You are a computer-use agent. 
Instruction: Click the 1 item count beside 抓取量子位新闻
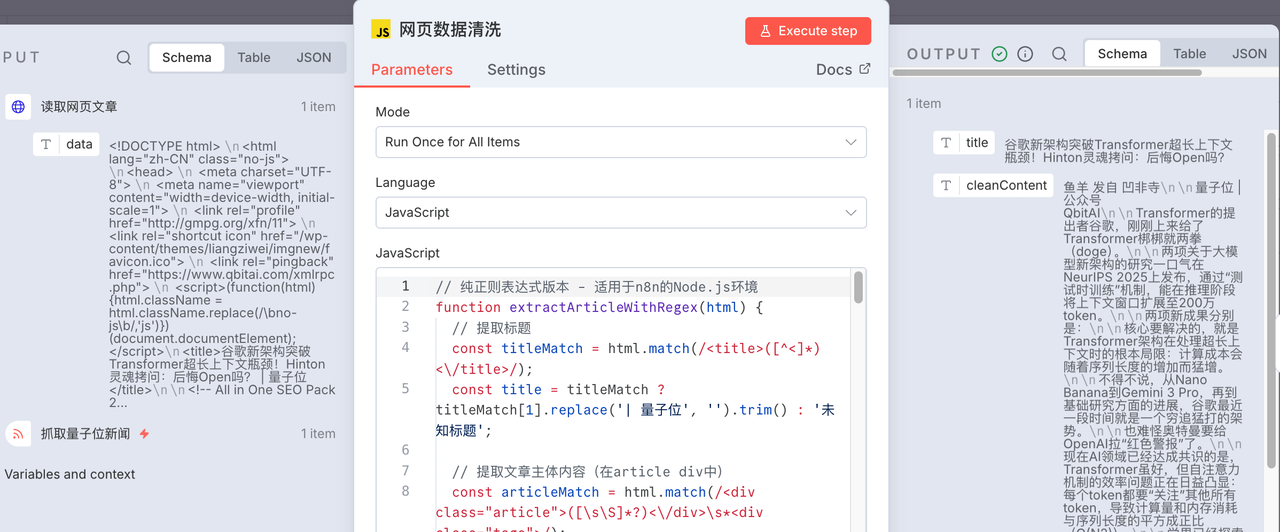pos(318,433)
